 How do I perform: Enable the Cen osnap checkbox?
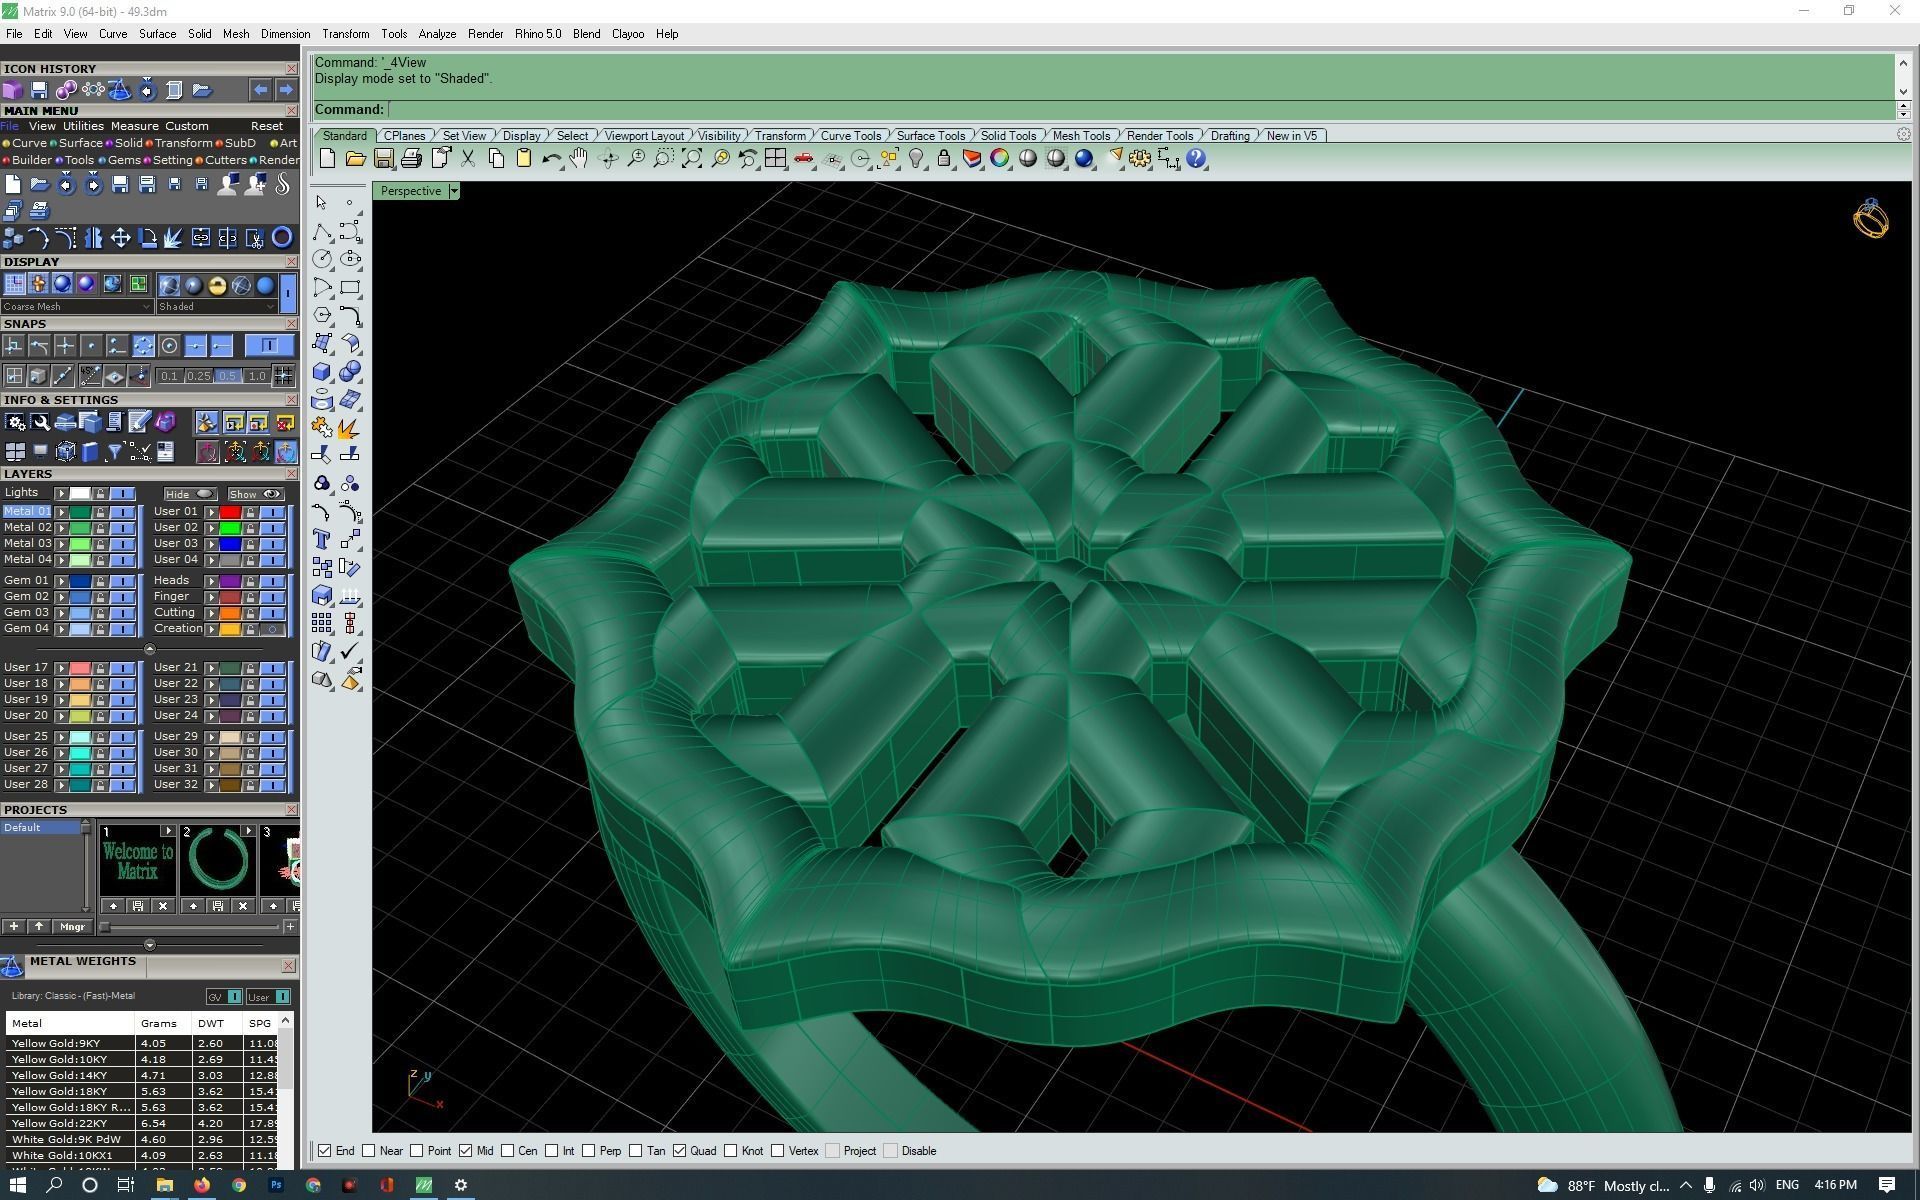[x=508, y=1151]
